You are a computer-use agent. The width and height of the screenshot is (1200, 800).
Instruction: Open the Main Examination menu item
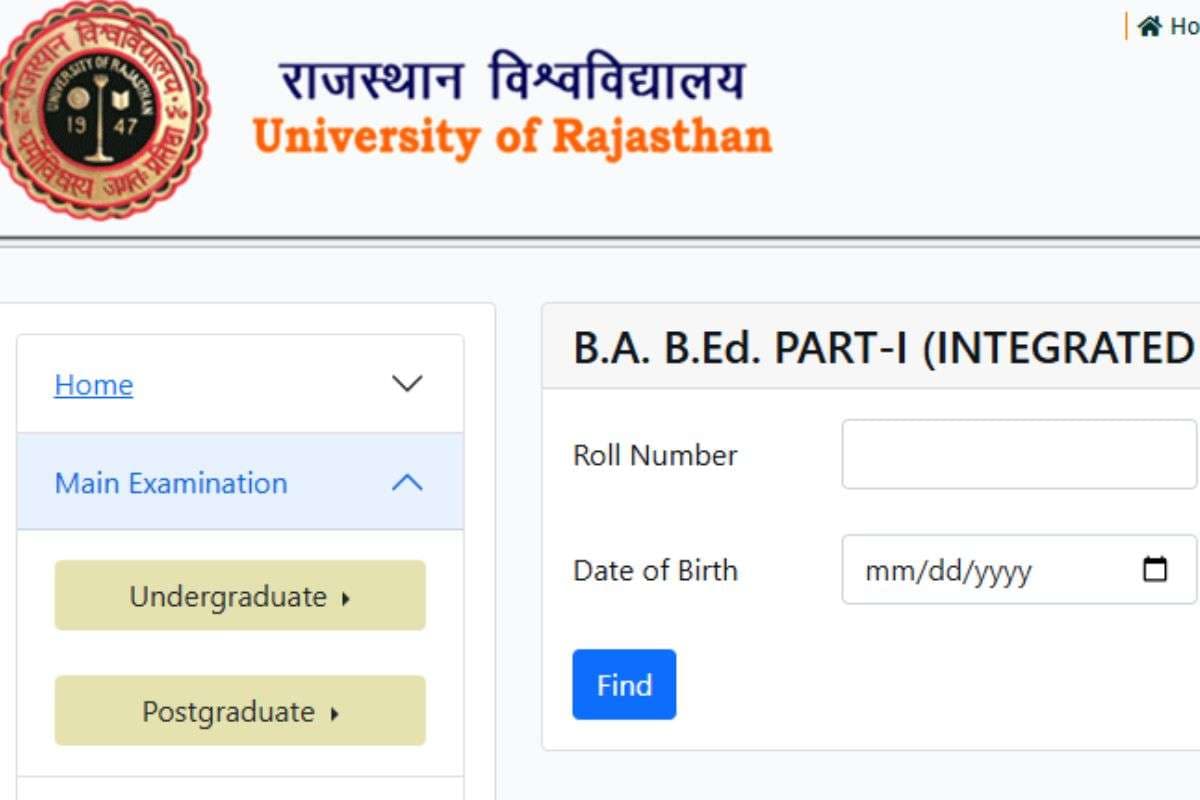pos(168,484)
